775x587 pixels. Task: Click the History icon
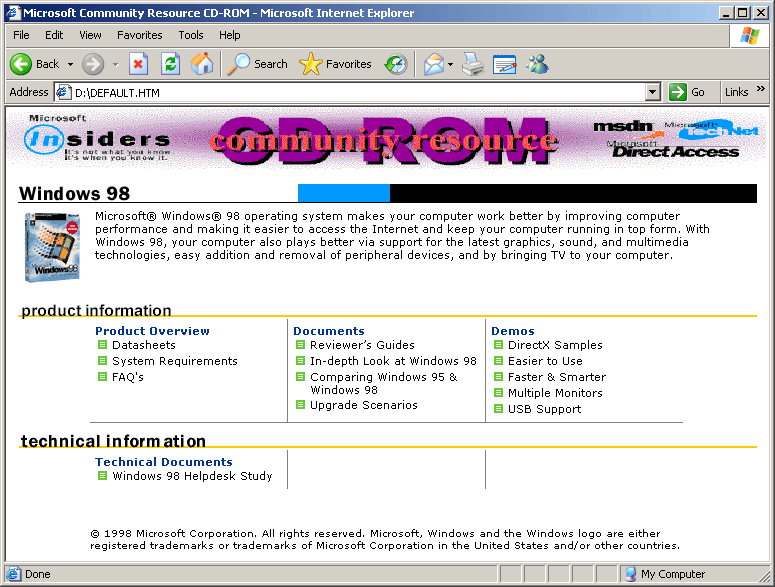[x=396, y=64]
